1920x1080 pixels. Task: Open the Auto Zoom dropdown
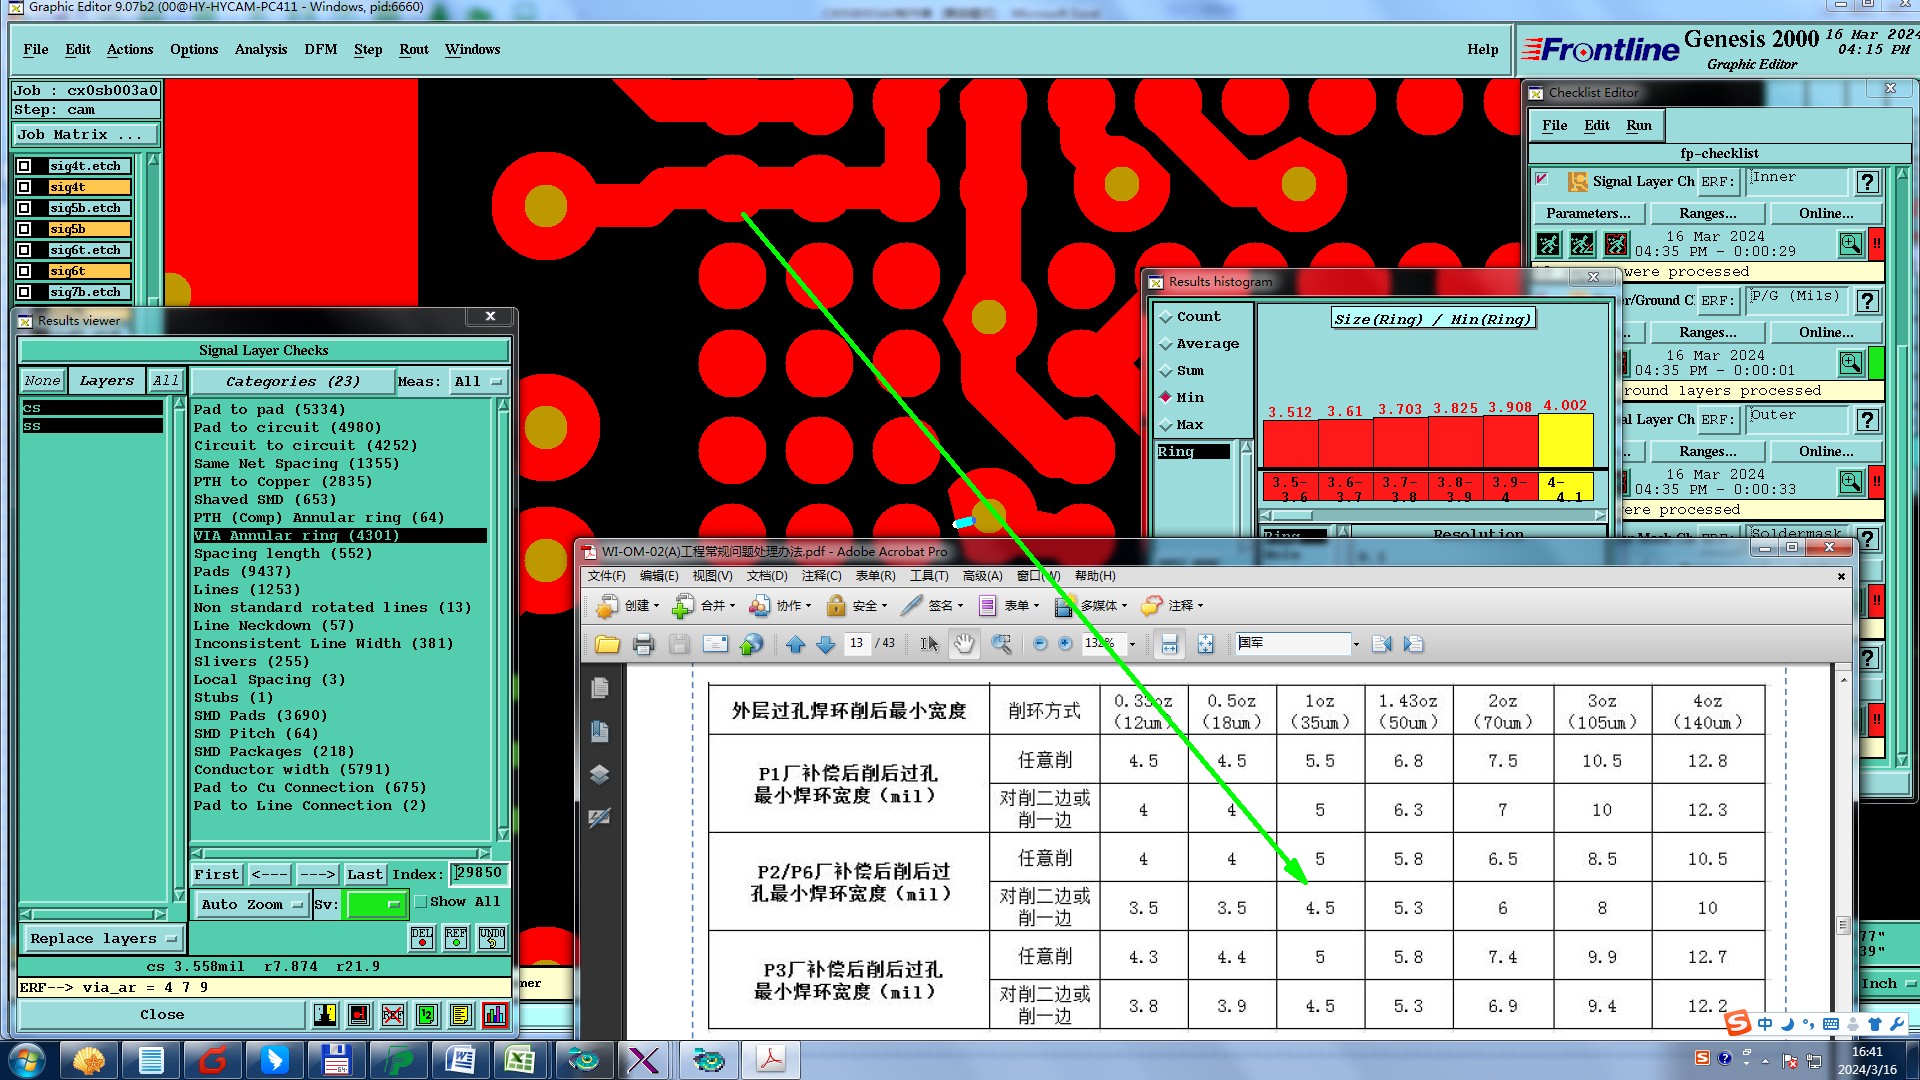(251, 904)
